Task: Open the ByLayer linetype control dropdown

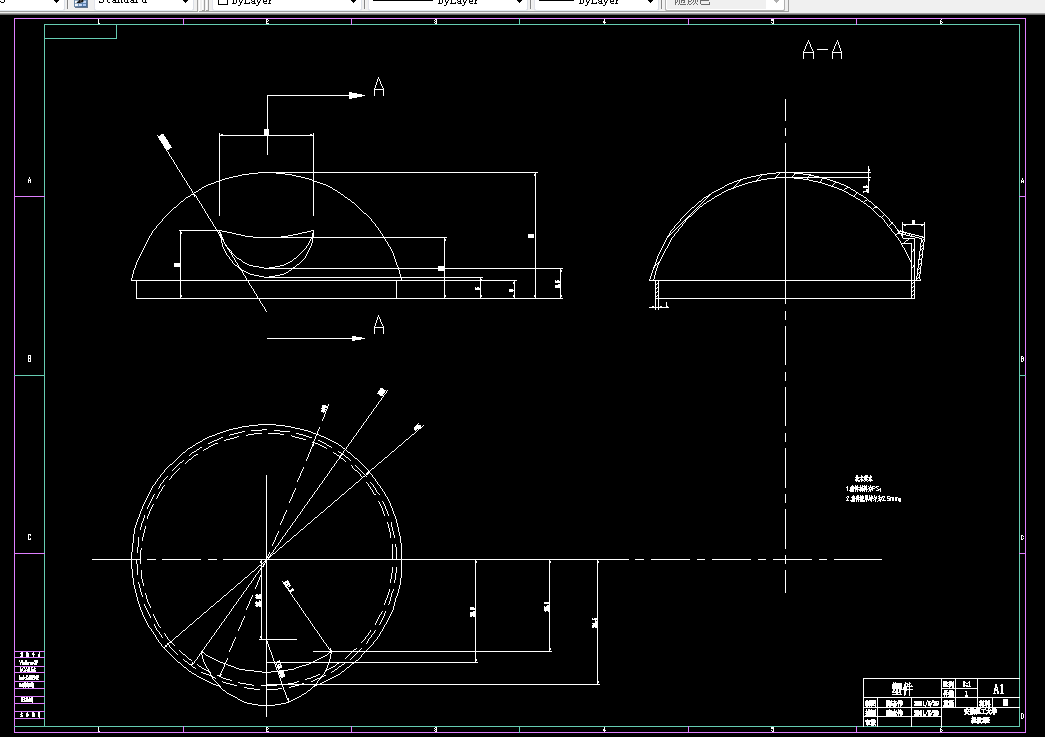Action: coord(447,3)
